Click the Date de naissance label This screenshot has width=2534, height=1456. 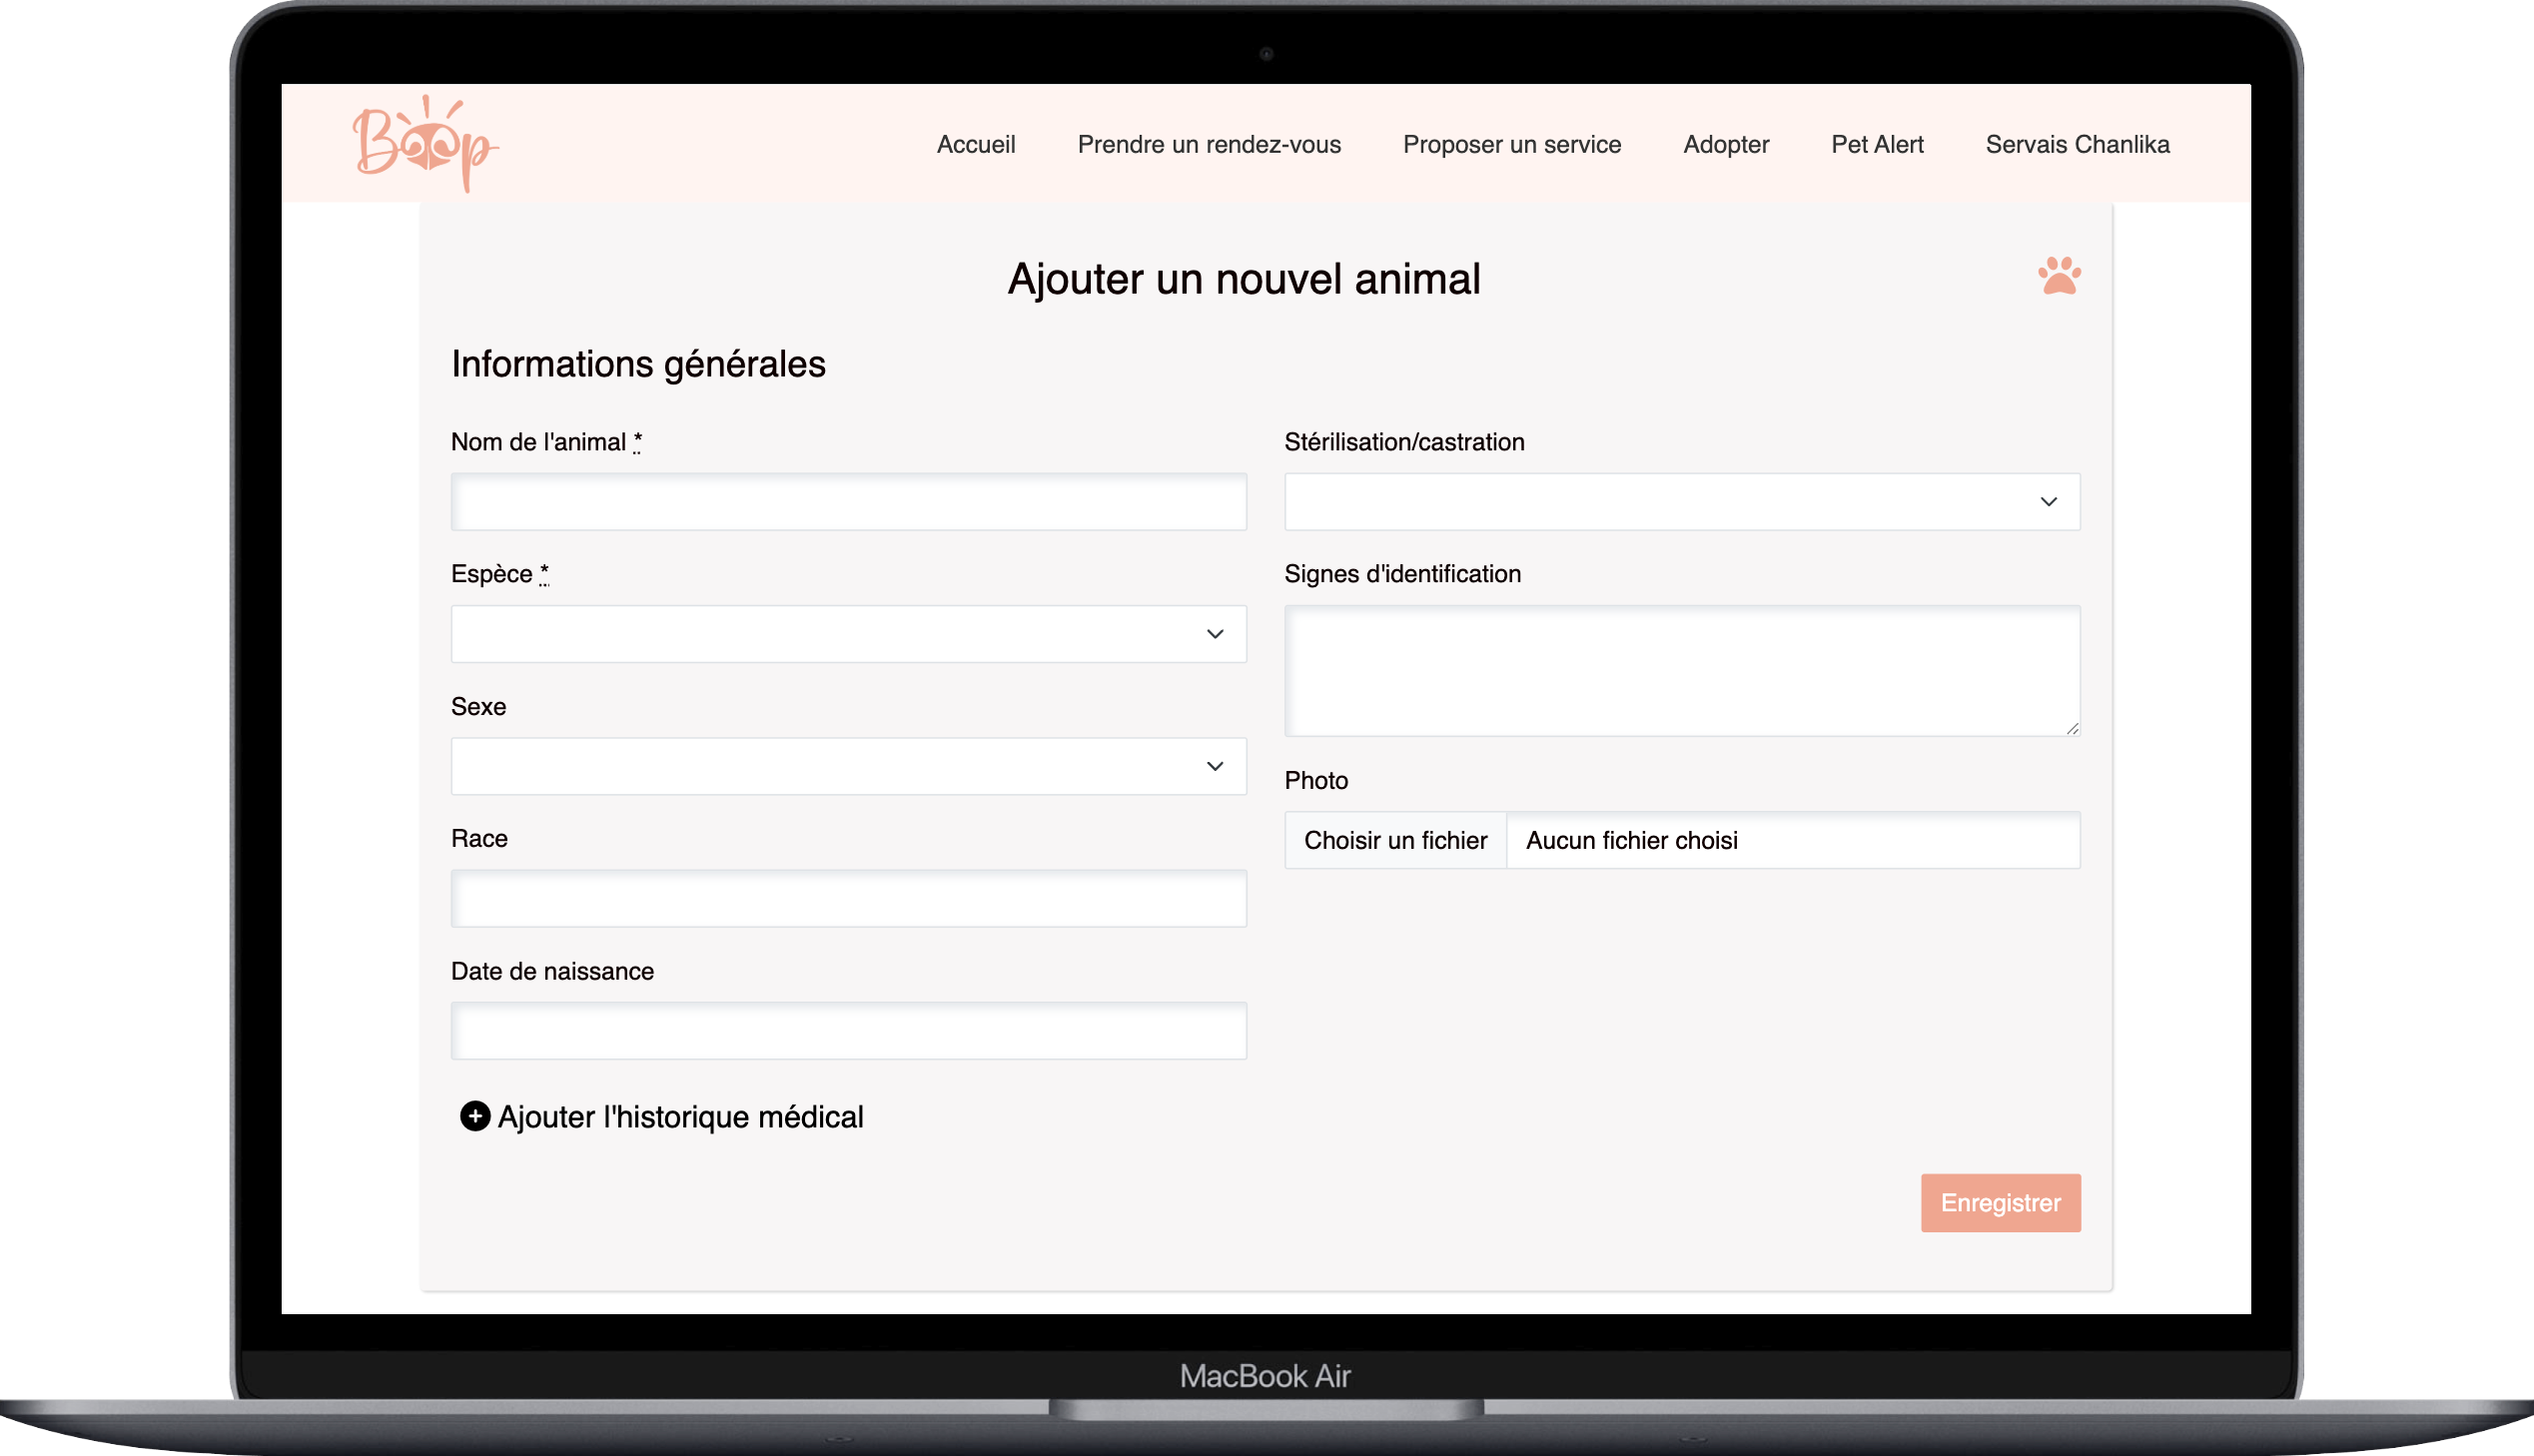[552, 971]
